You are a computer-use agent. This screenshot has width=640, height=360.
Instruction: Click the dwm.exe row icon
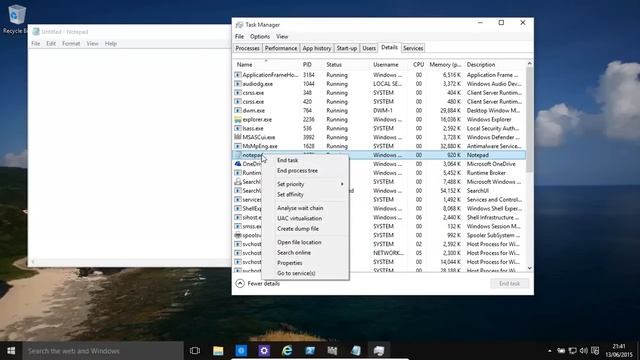click(238, 111)
